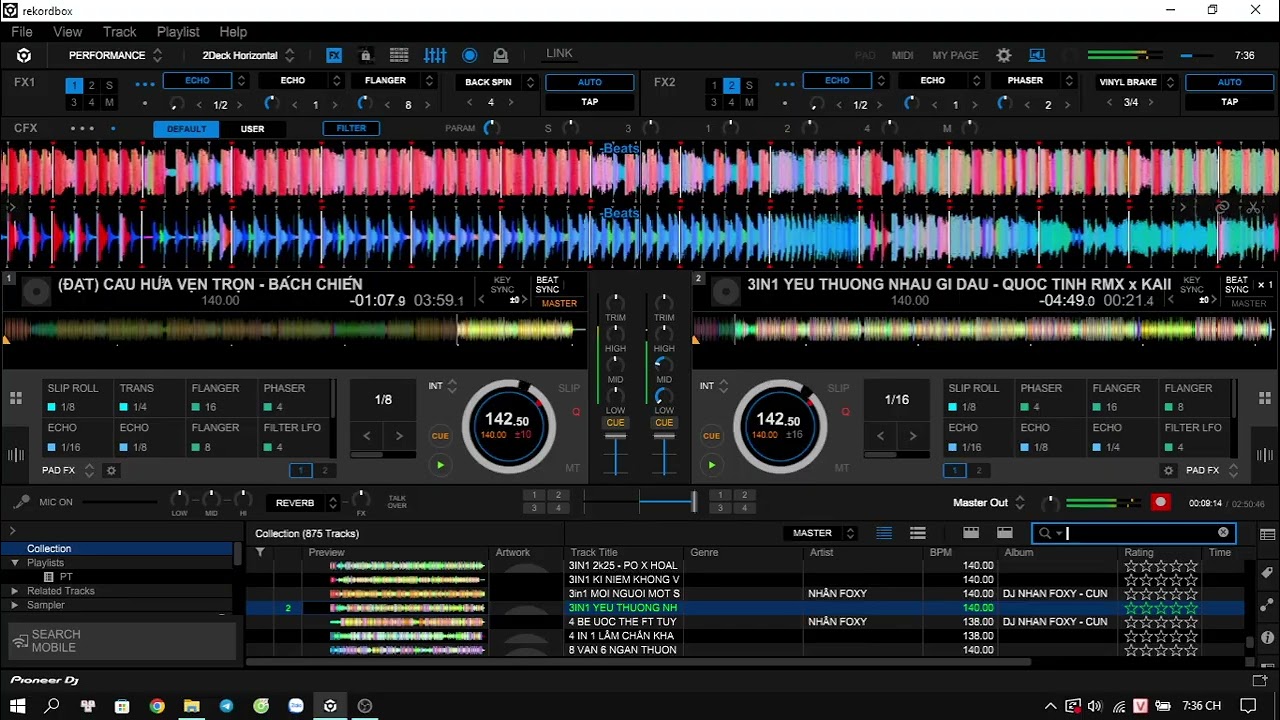Click the FX1 TAP button
Viewport: 1280px width, 720px height.
coord(590,102)
